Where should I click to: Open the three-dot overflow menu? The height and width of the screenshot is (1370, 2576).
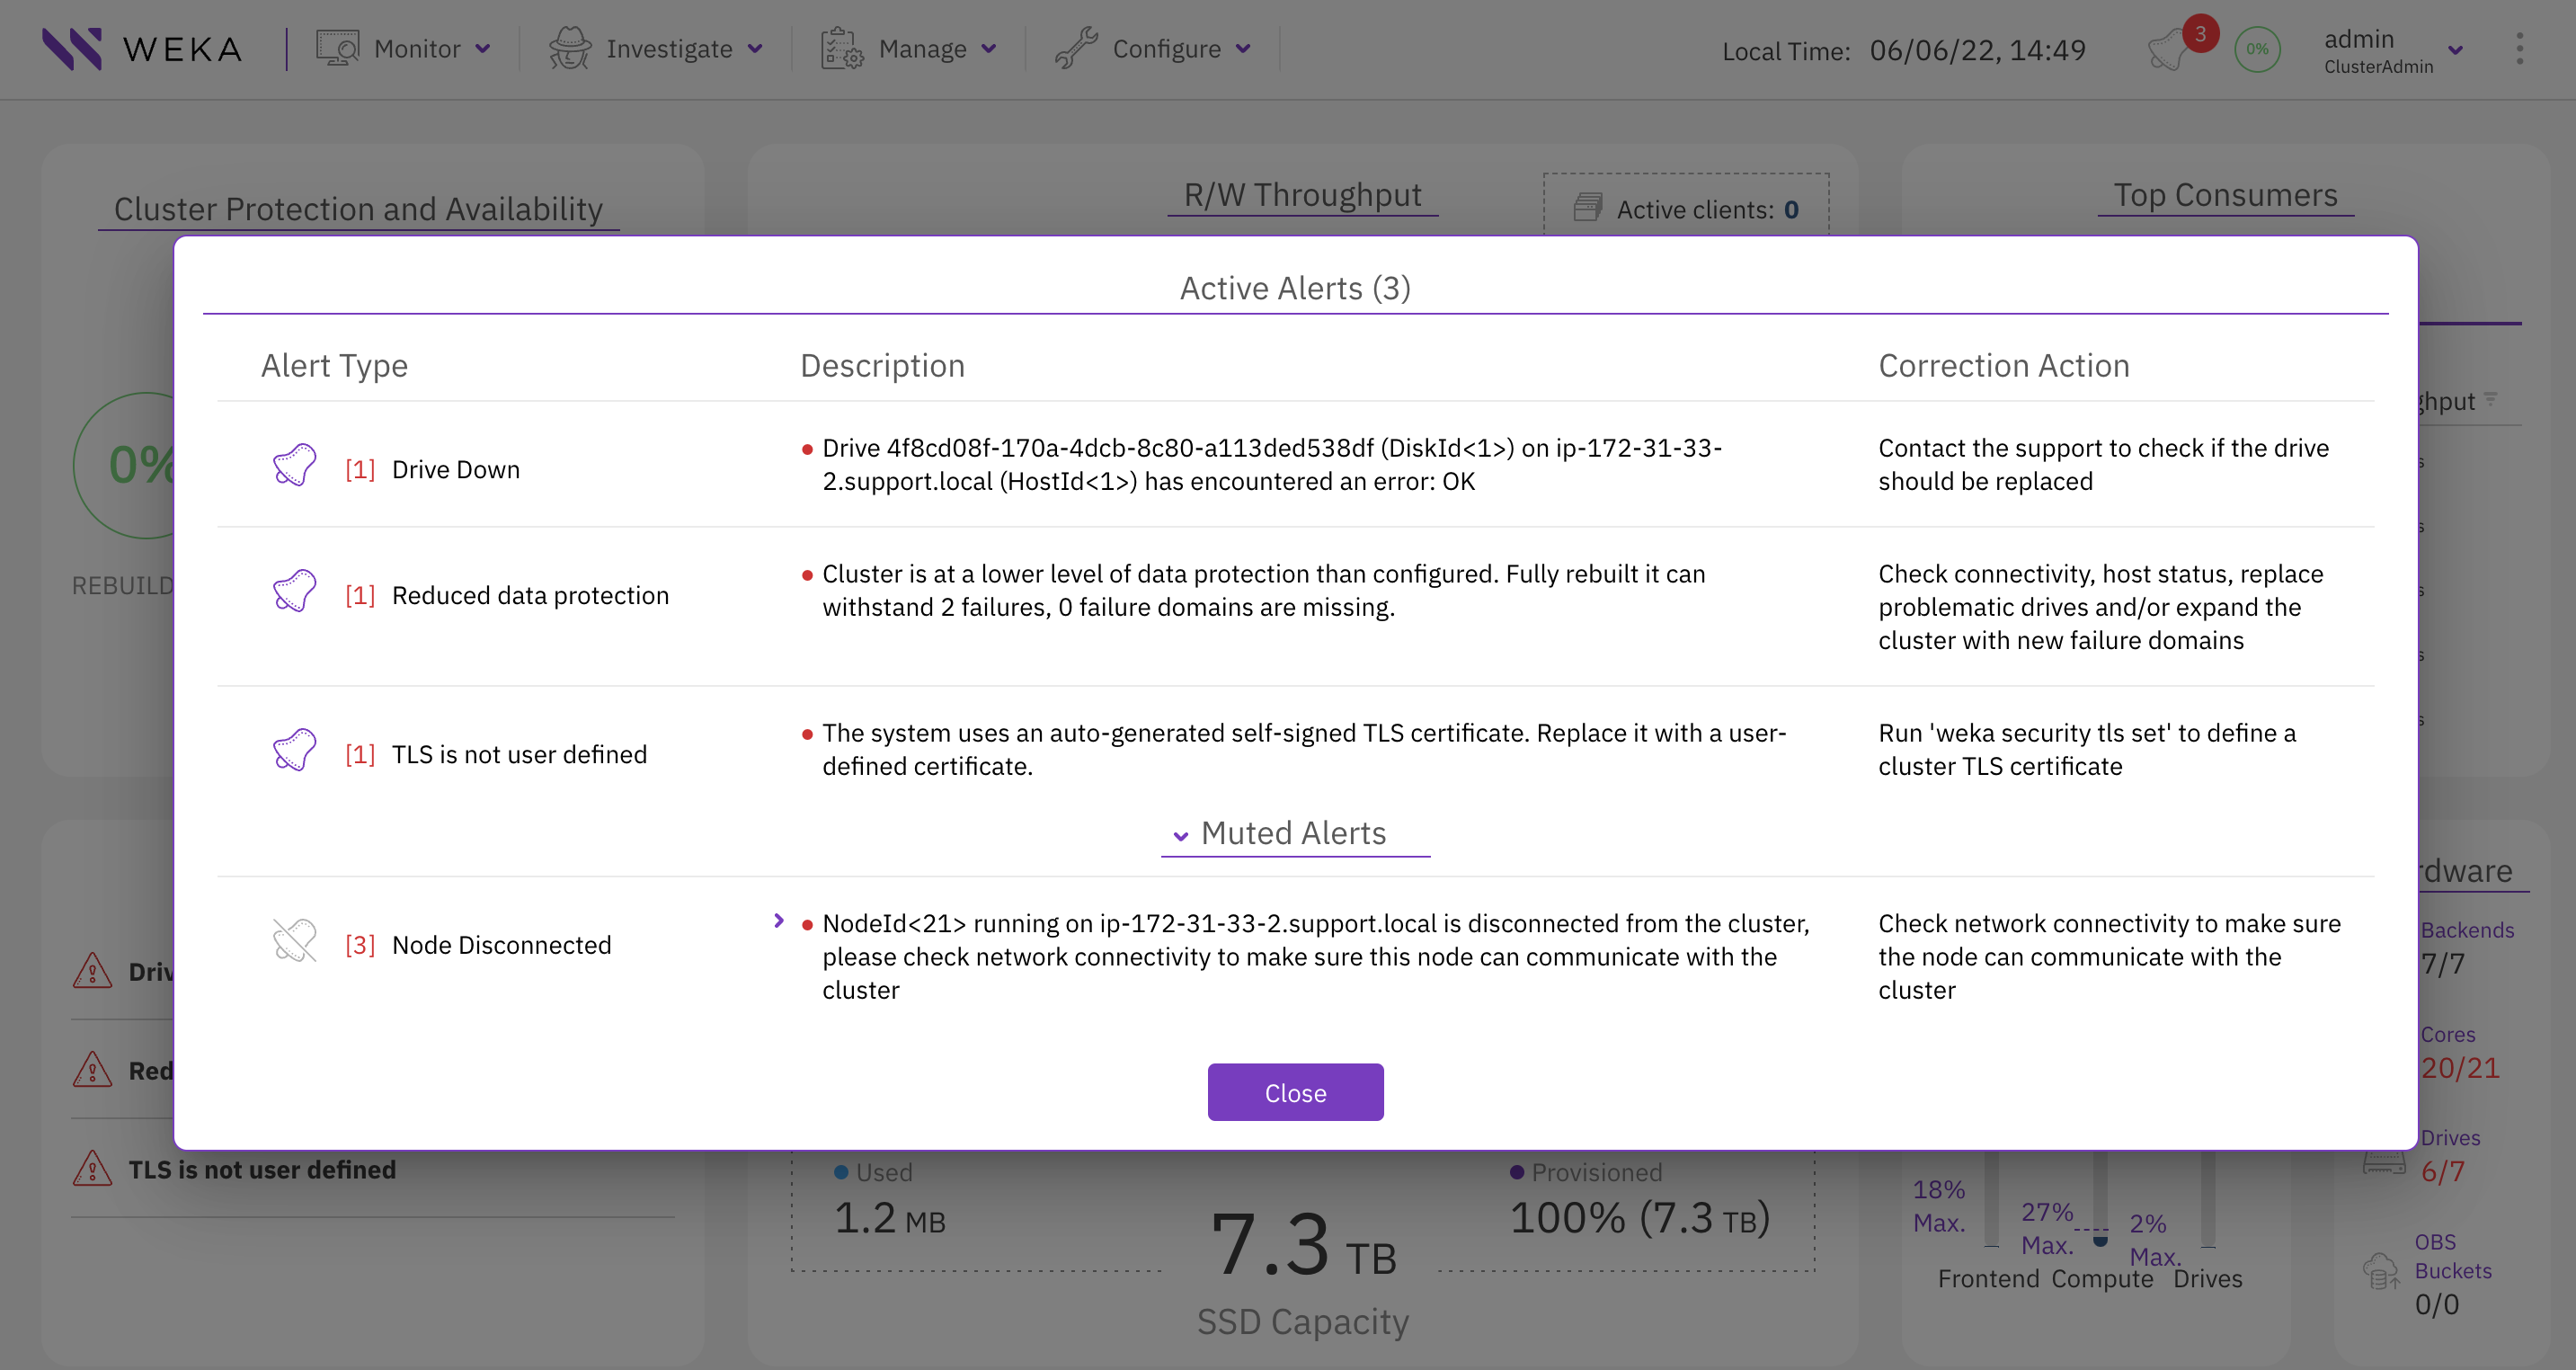pos(2519,49)
